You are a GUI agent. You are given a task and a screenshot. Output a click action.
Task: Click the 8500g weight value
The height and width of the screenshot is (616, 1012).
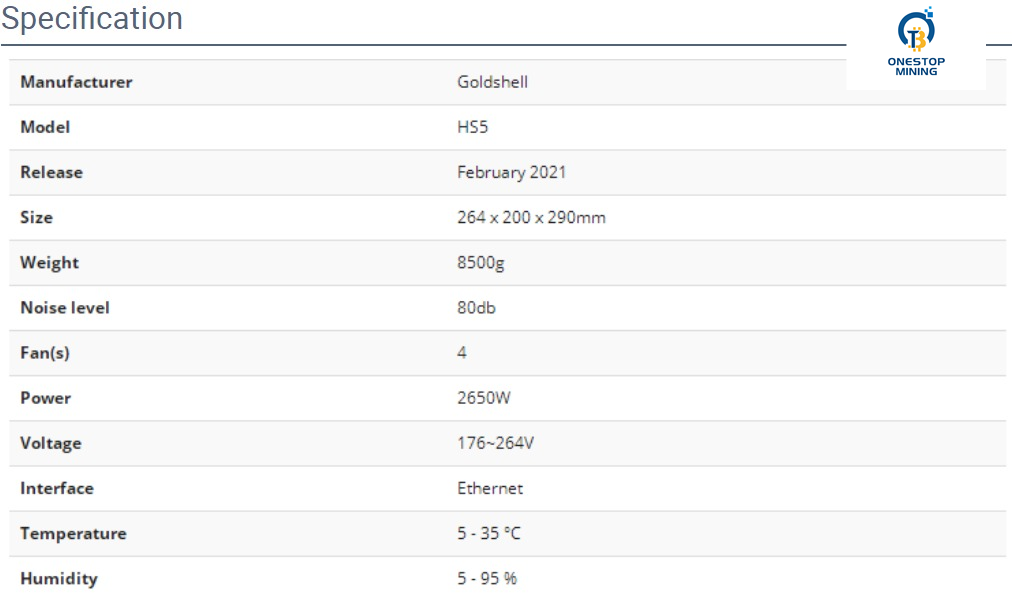click(x=480, y=262)
